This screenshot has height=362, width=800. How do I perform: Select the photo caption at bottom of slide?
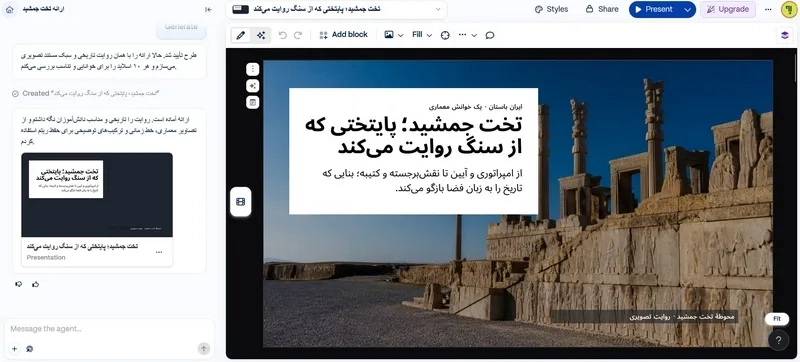[x=682, y=317]
